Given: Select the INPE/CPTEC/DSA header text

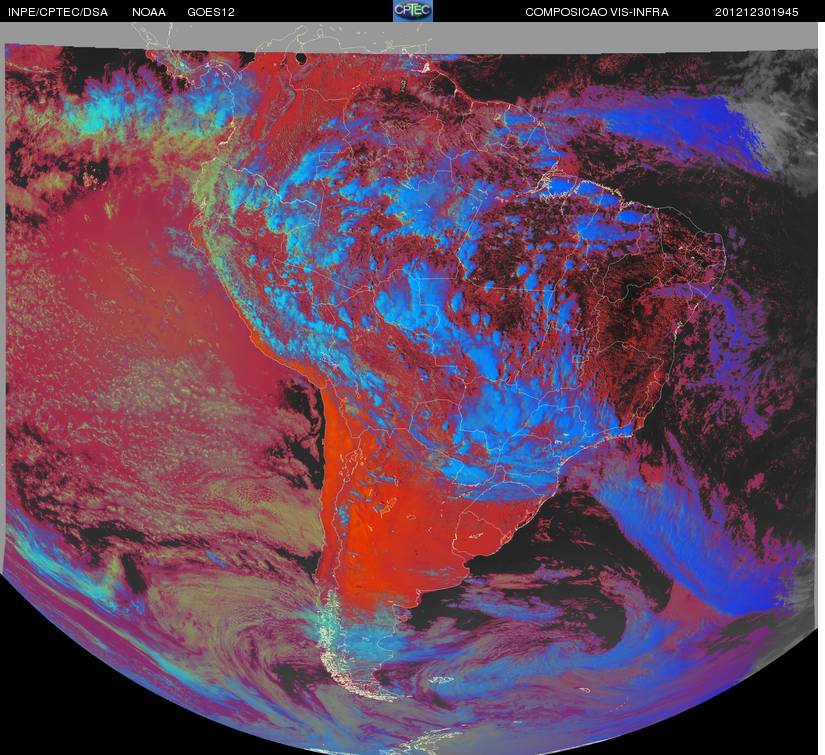Looking at the screenshot, I should (x=58, y=12).
